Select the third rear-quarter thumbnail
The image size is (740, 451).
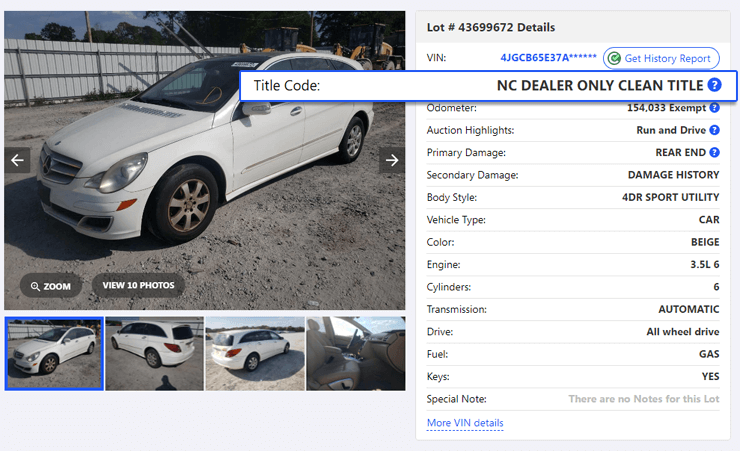[255, 354]
